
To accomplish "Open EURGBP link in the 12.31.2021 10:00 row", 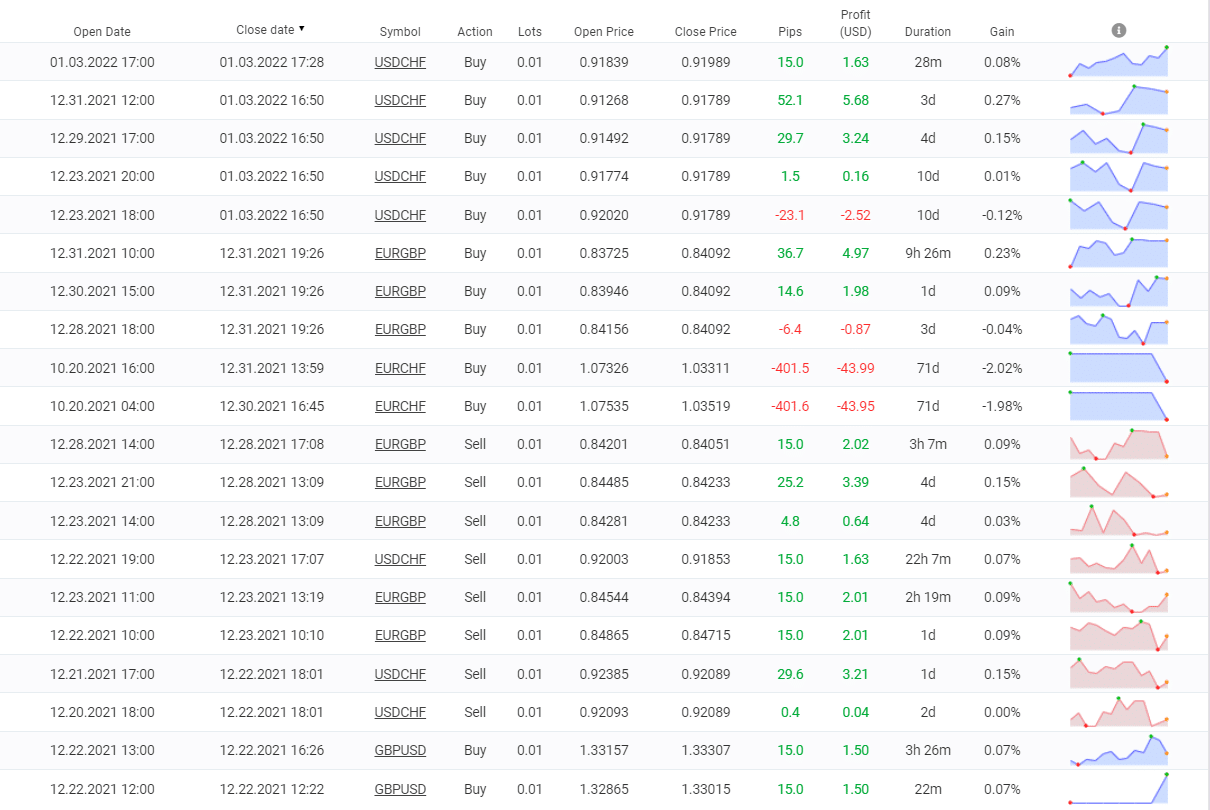I will click(400, 254).
